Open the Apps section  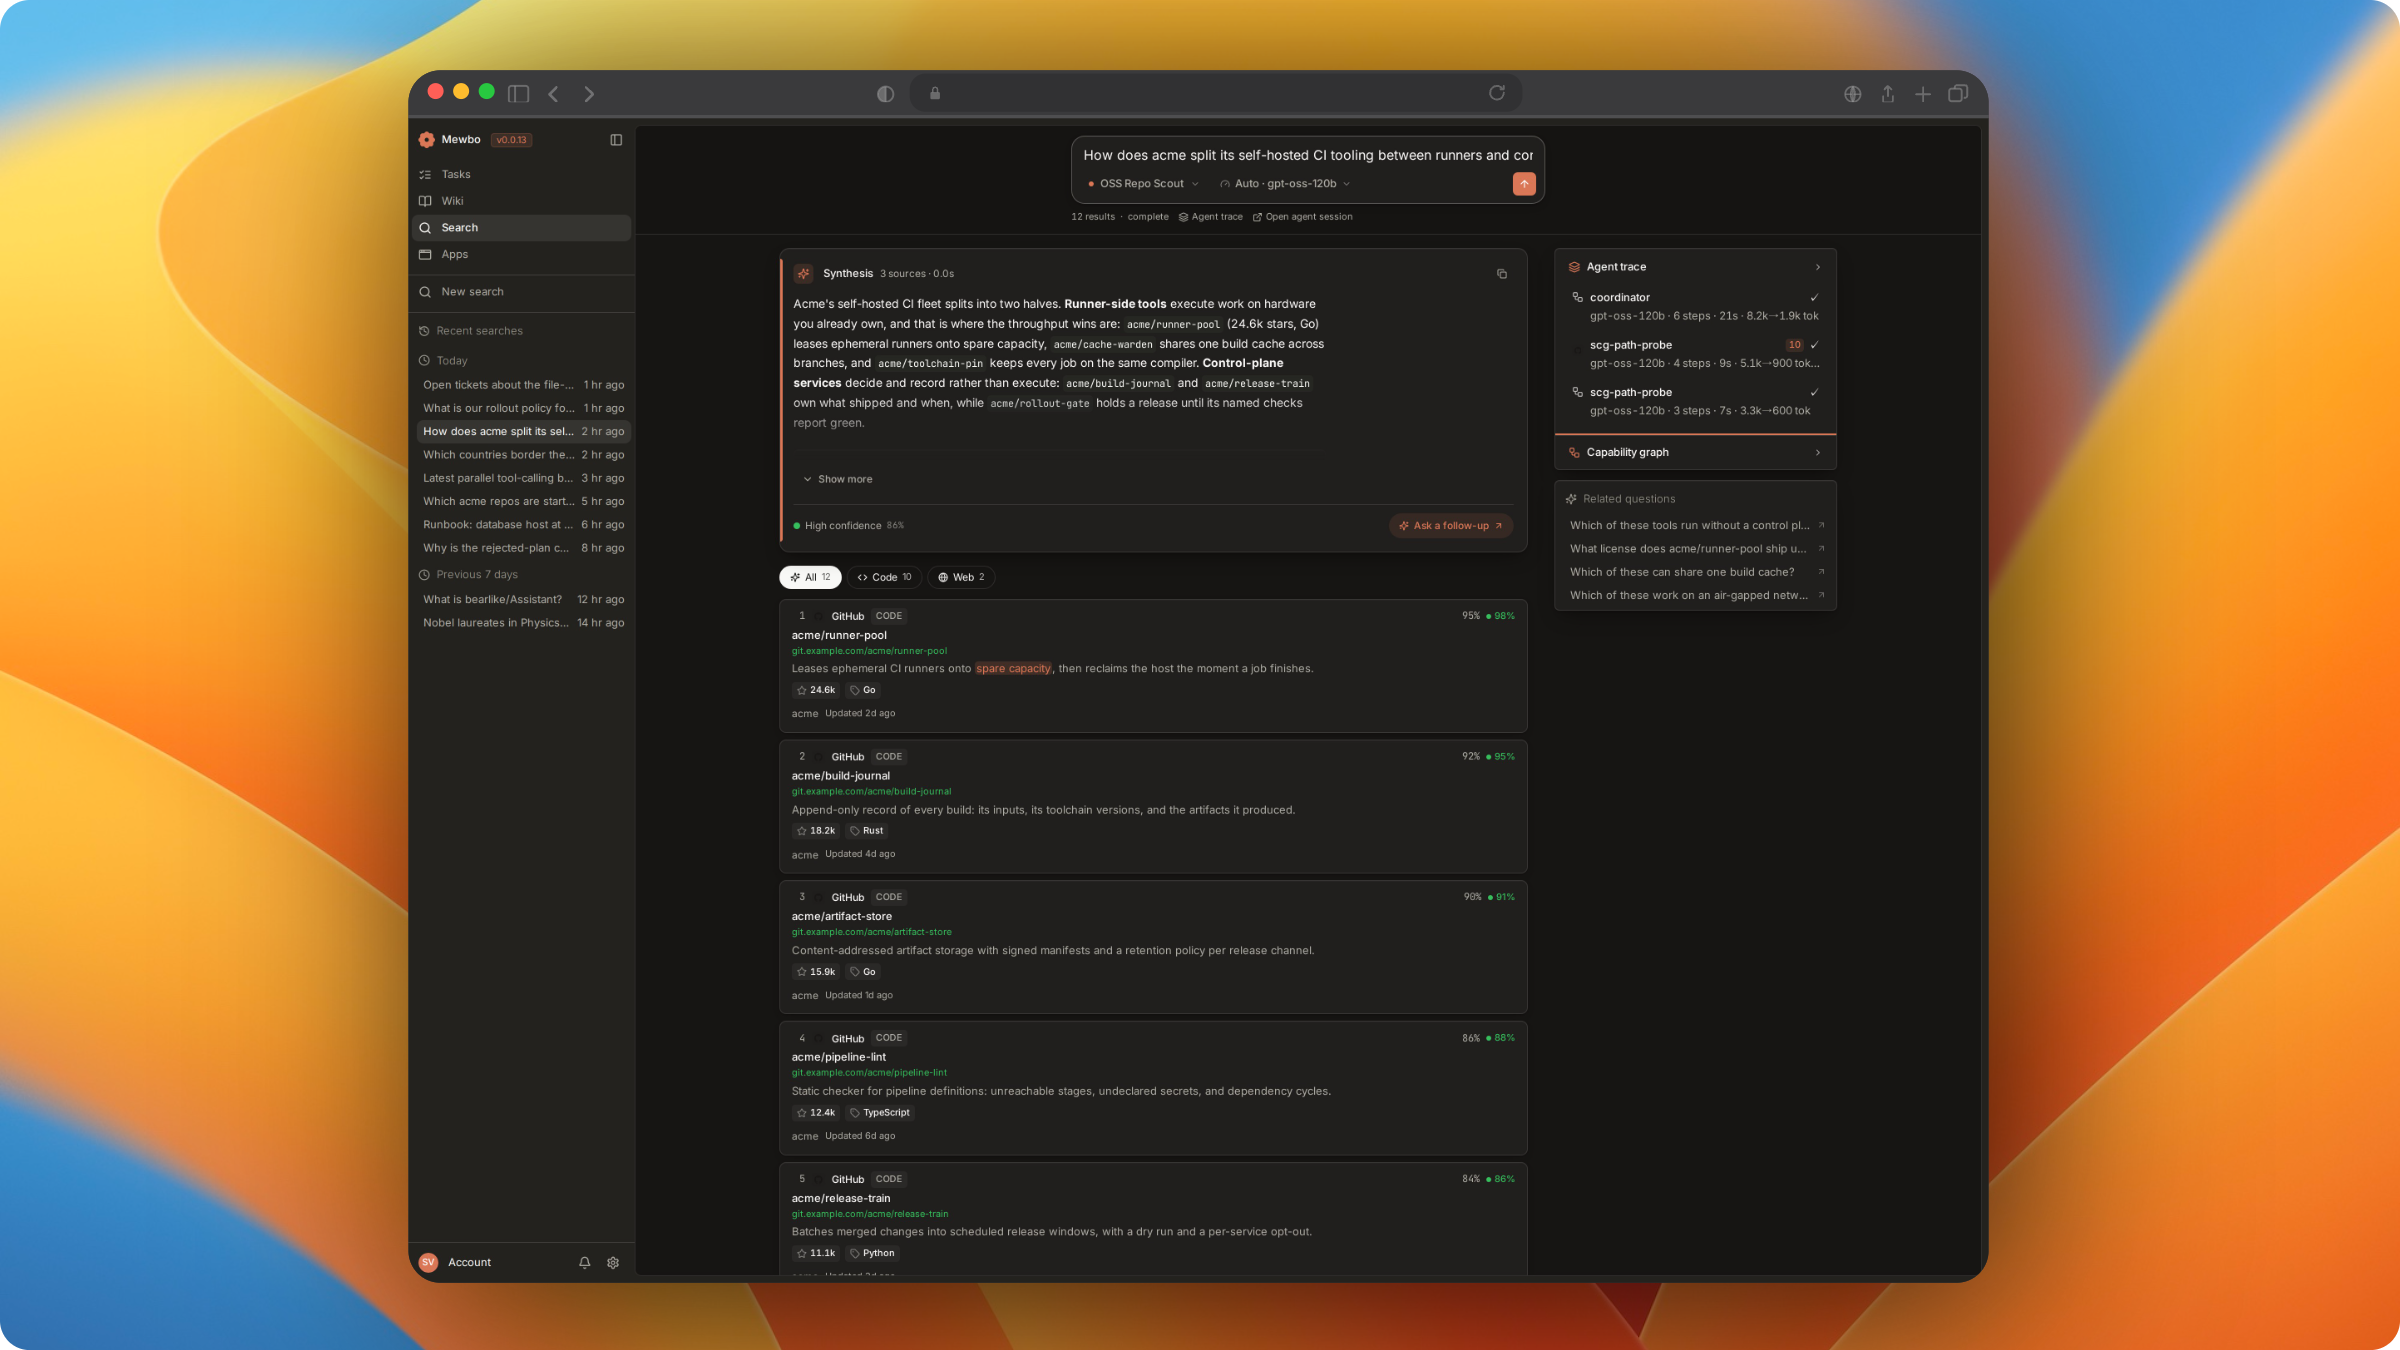[x=522, y=254]
